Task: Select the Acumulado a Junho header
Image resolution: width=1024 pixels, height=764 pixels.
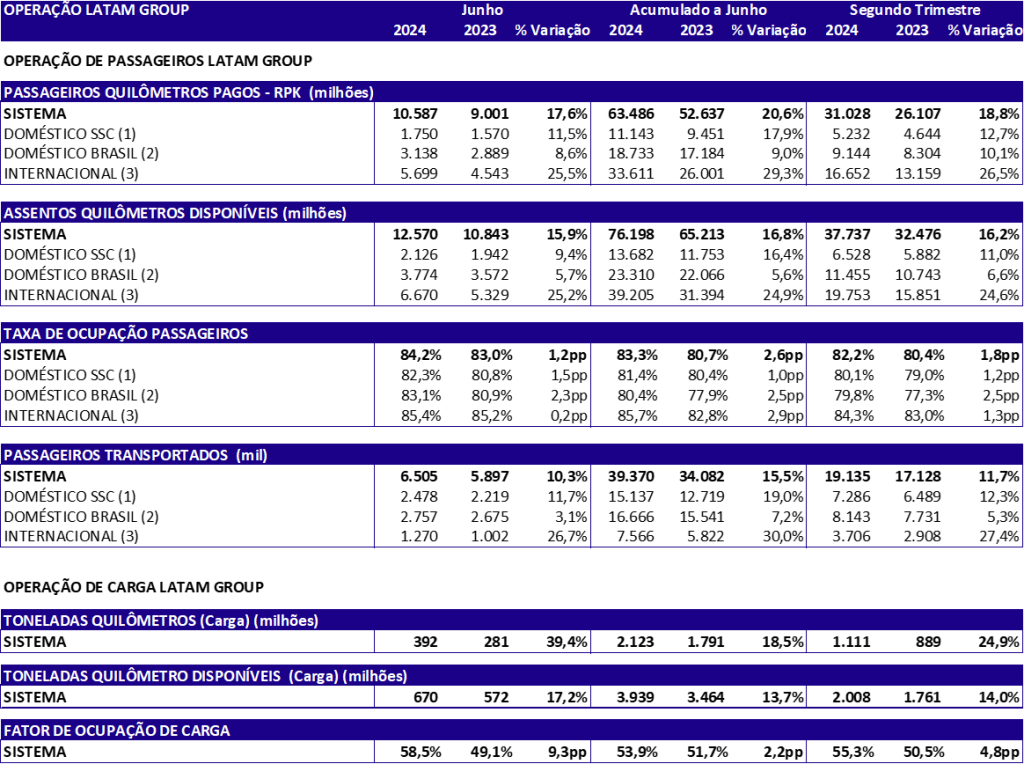Action: point(698,10)
